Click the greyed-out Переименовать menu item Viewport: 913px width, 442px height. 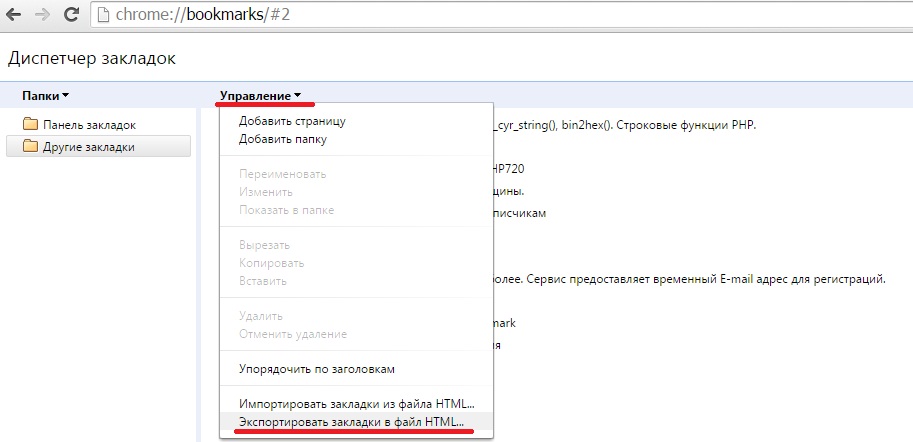[x=284, y=174]
